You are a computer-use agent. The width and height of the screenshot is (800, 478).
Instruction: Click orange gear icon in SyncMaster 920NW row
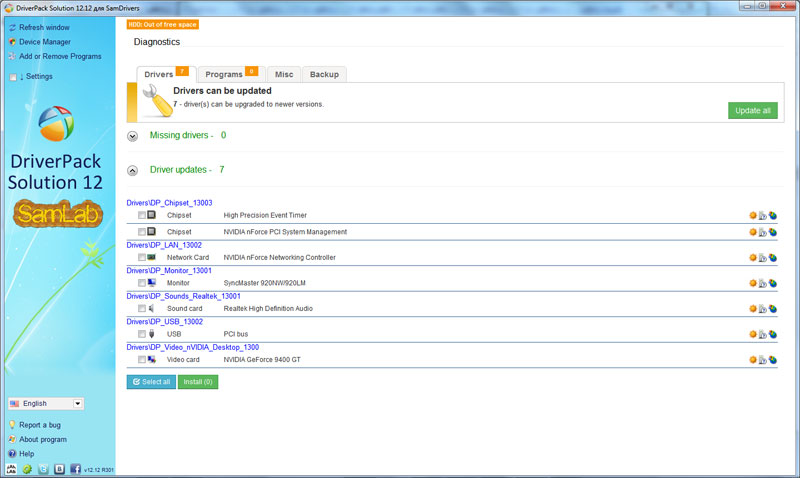753,283
